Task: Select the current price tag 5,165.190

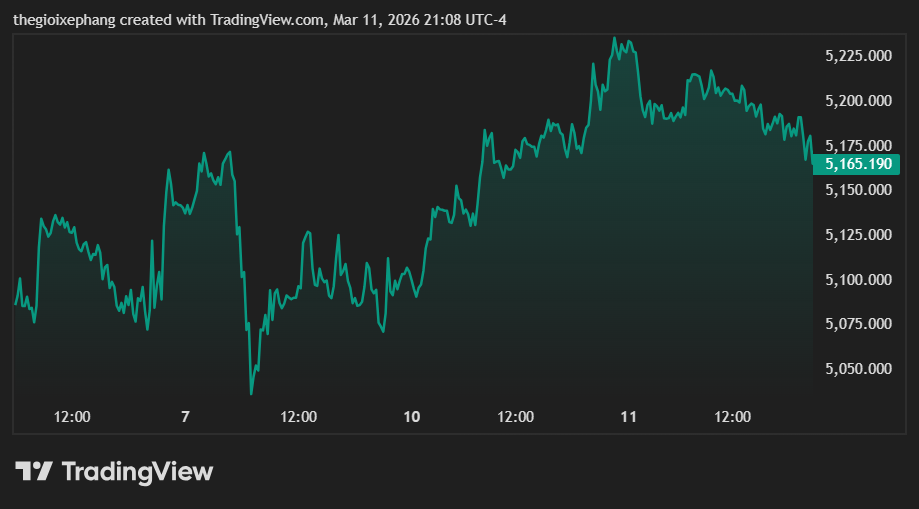Action: 857,164
